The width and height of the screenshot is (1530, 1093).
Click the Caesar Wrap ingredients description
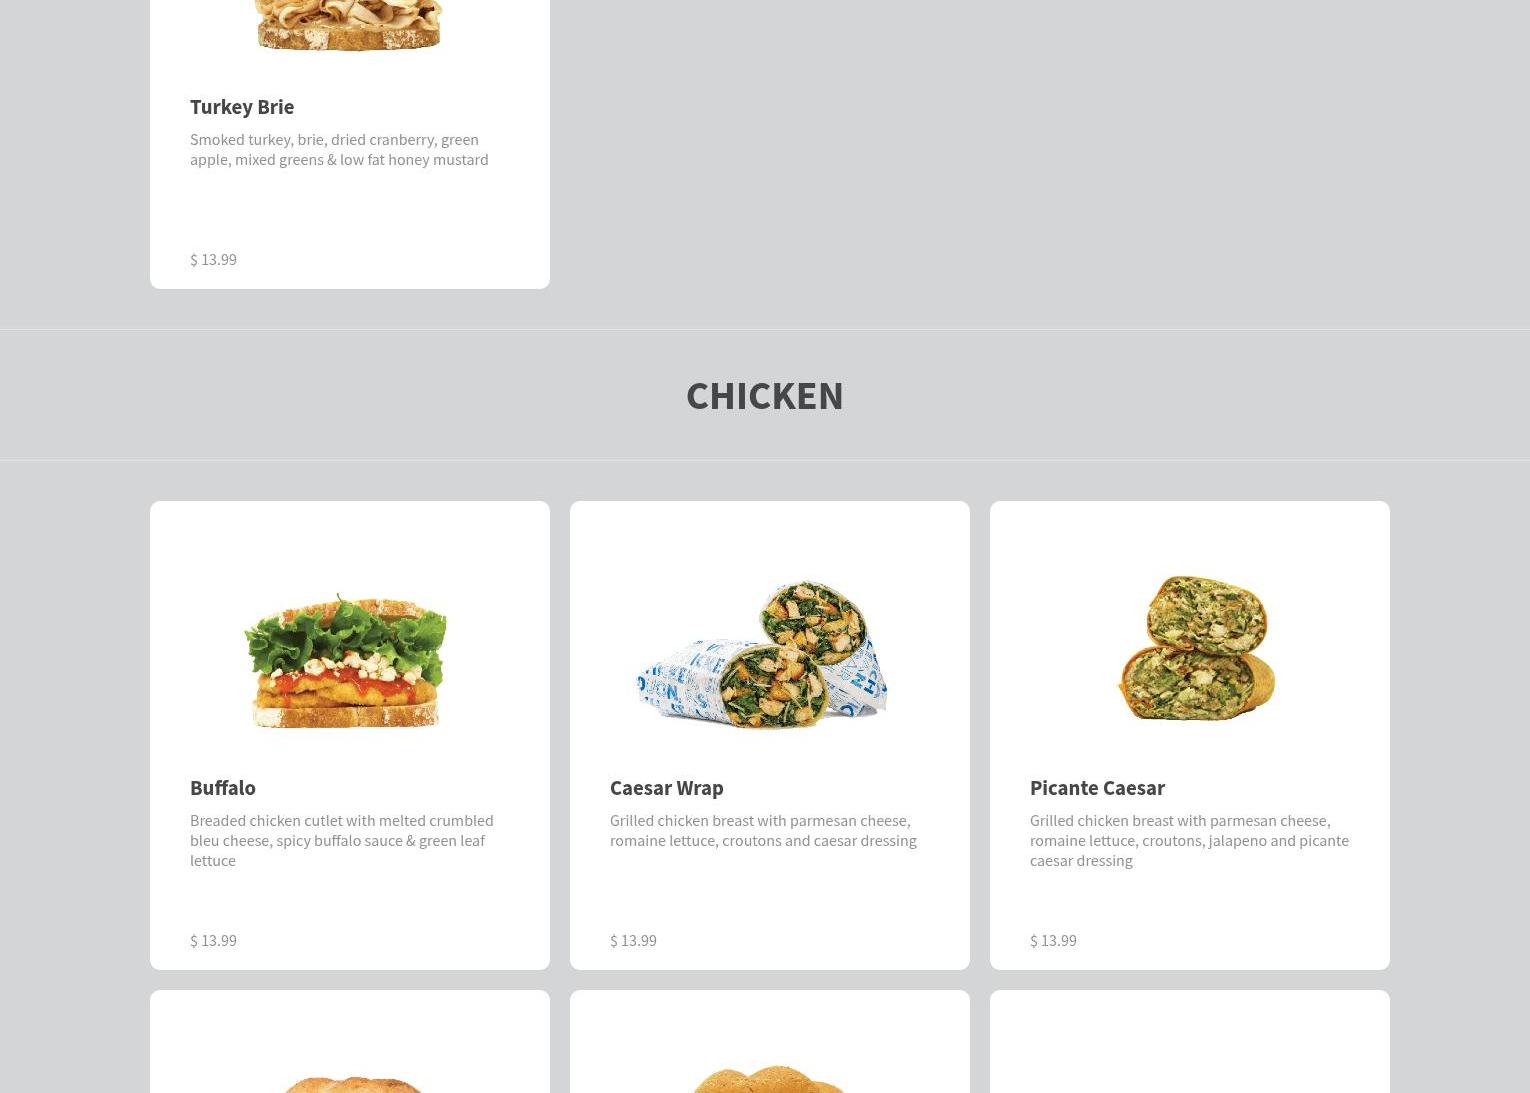tap(763, 830)
